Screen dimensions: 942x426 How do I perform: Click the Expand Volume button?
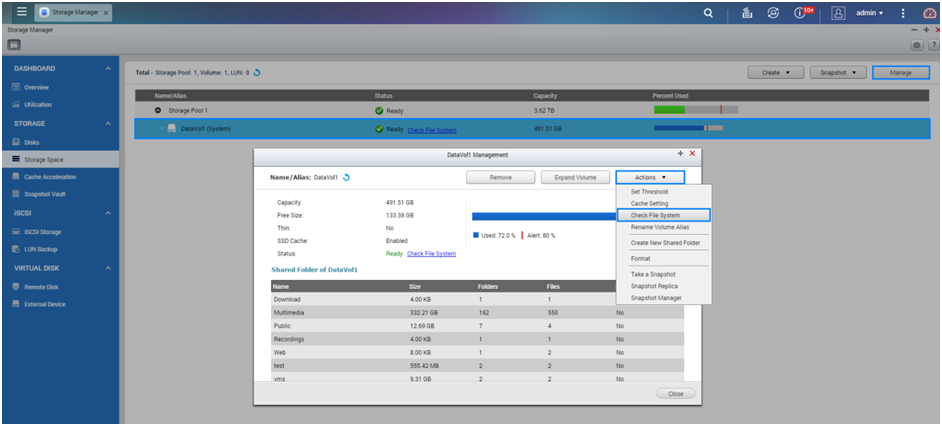pos(575,177)
